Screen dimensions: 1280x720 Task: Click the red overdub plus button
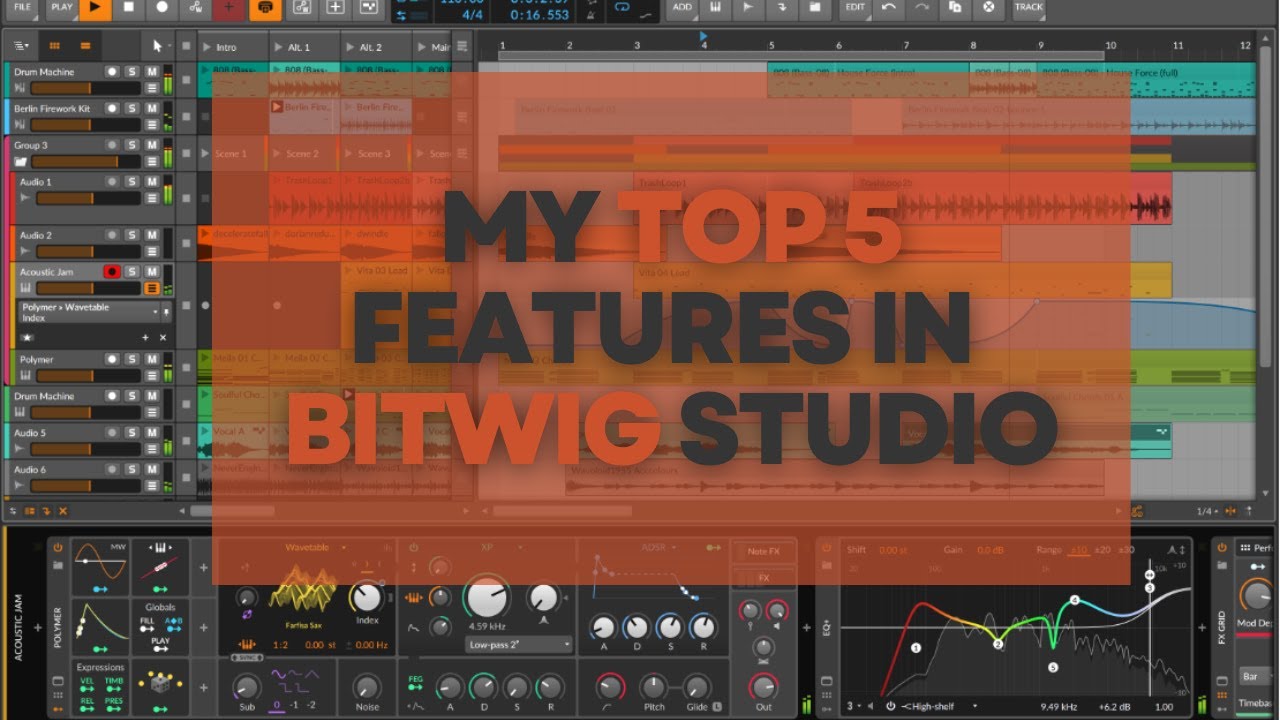[x=230, y=8]
